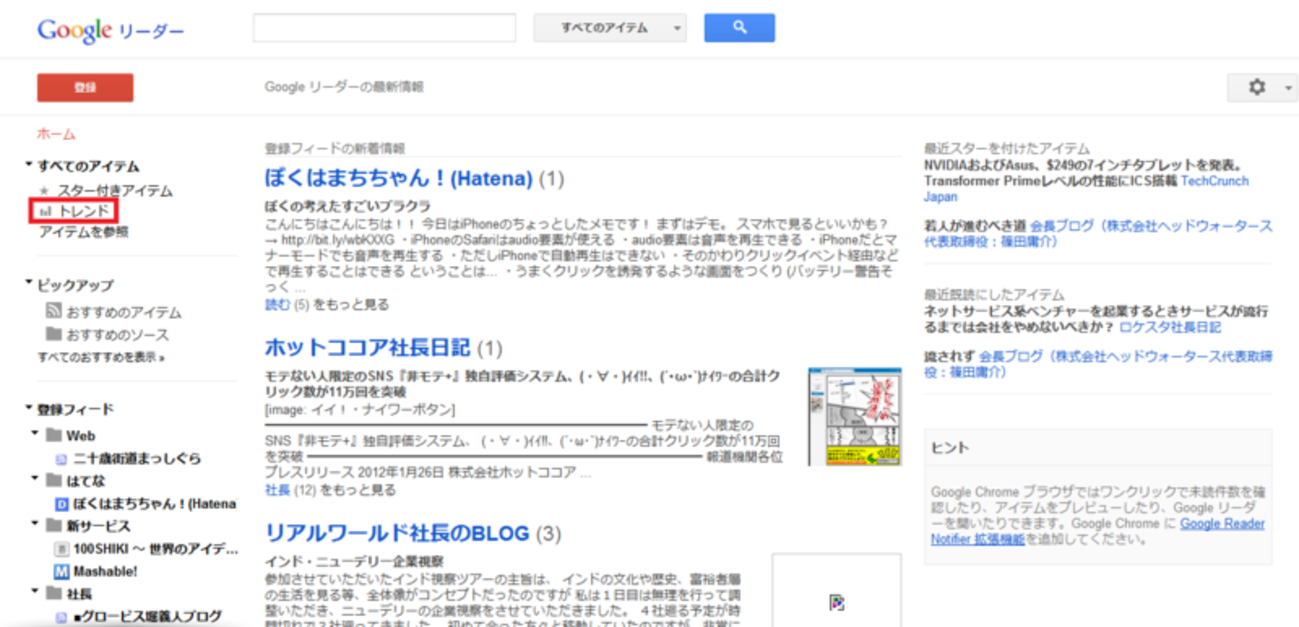Open トレンド in the sidebar
The width and height of the screenshot is (1299, 627).
tap(84, 211)
